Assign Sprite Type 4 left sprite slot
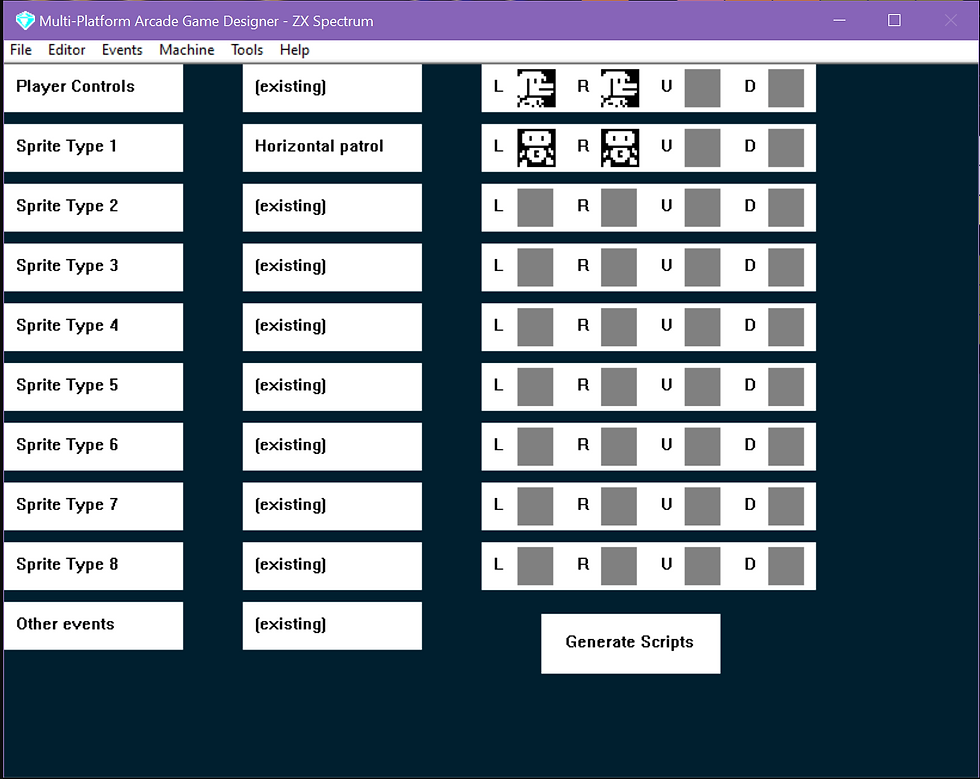The image size is (980, 779). pyautogui.click(x=535, y=327)
